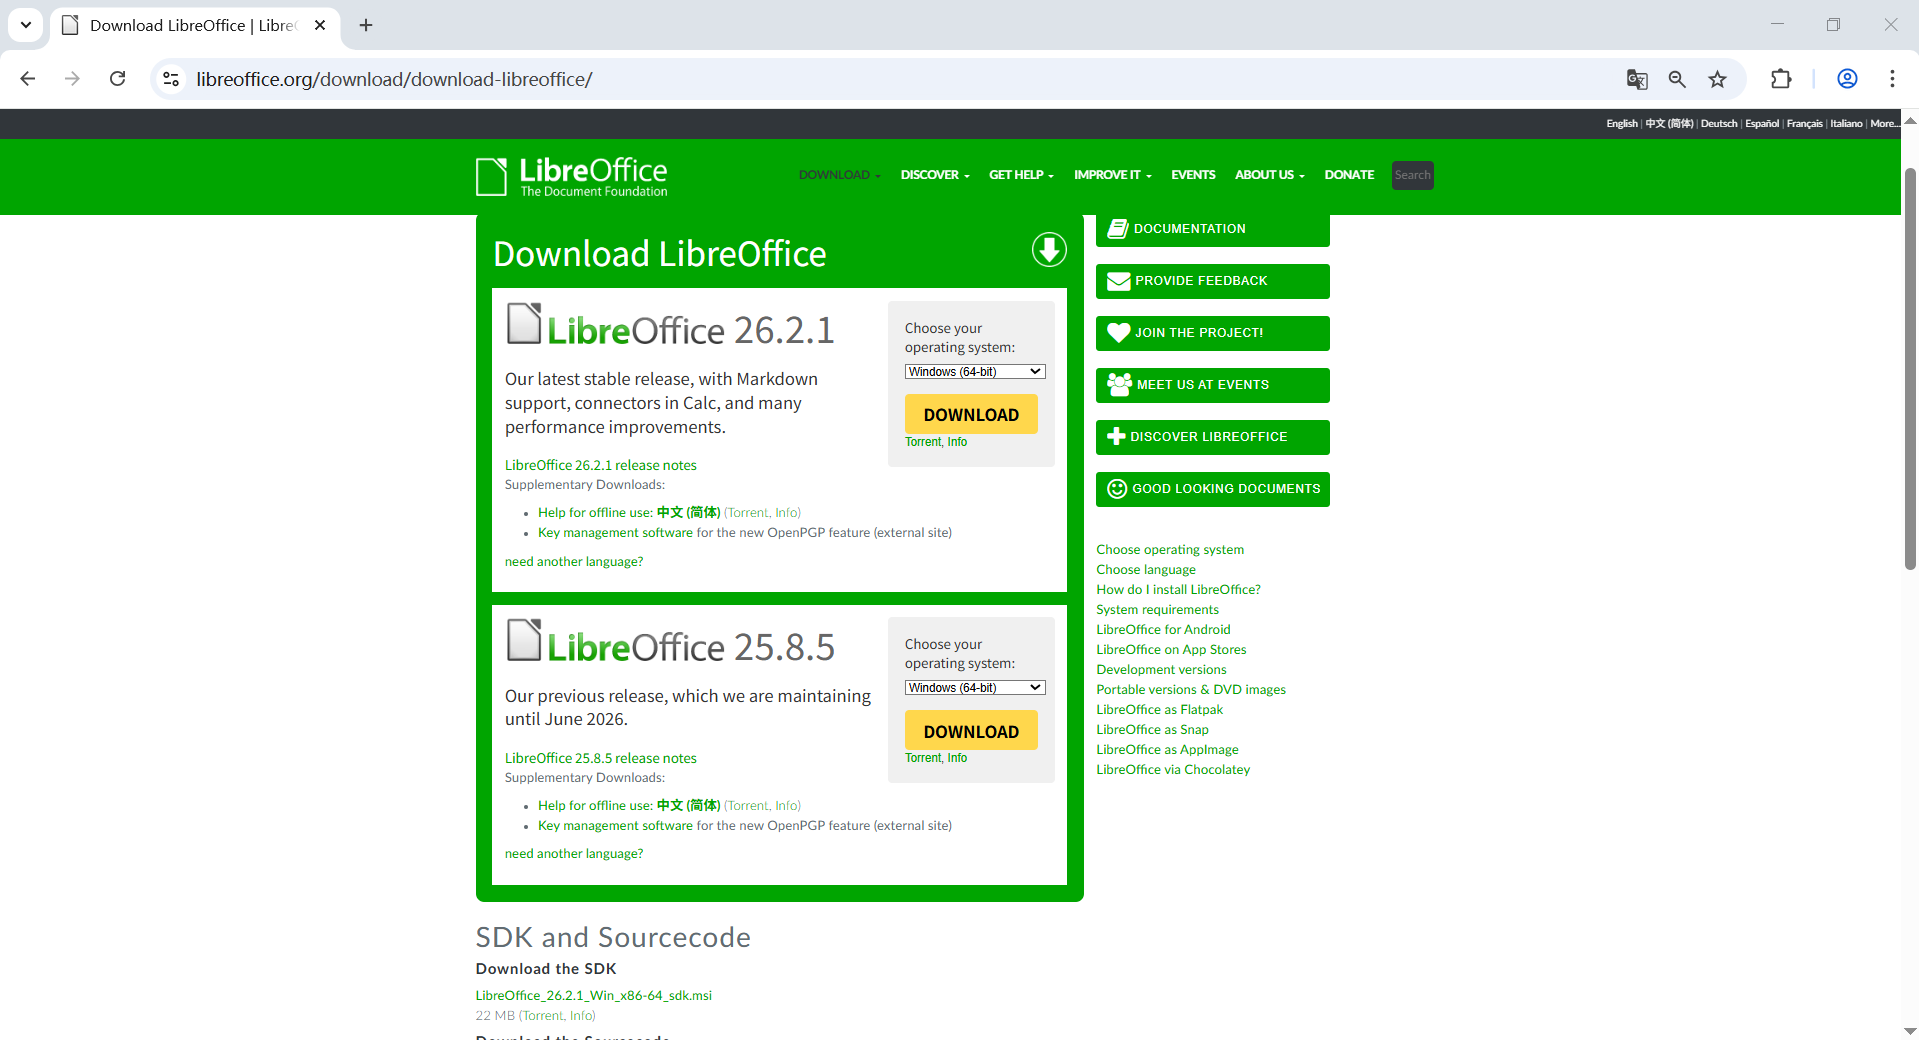
Task: Open Portable versions & DVD images link
Action: [x=1191, y=690]
